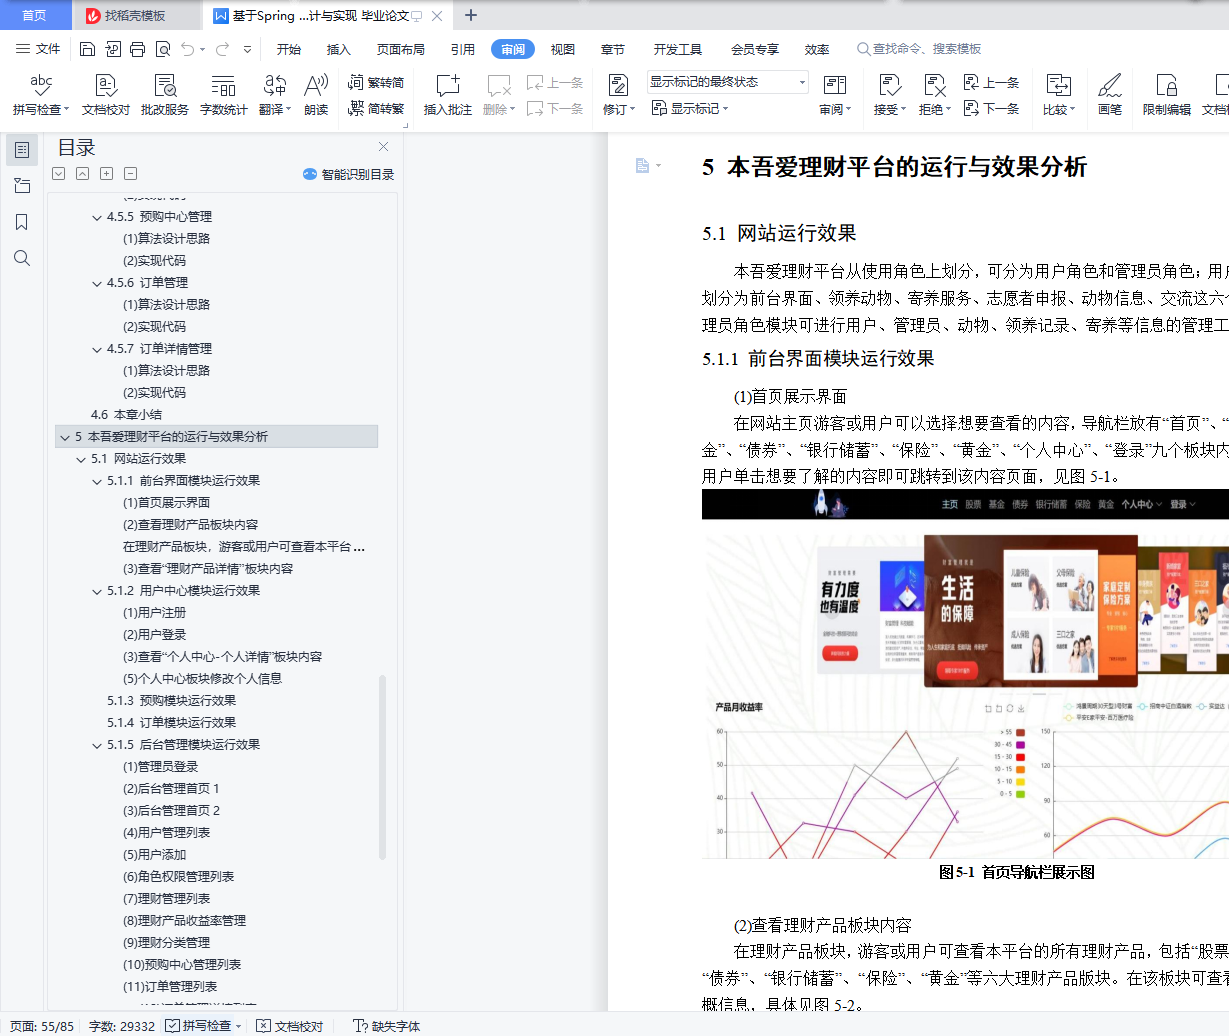Click the 批改服务 ribbon icon
This screenshot has height=1036, width=1229.
pos(165,95)
